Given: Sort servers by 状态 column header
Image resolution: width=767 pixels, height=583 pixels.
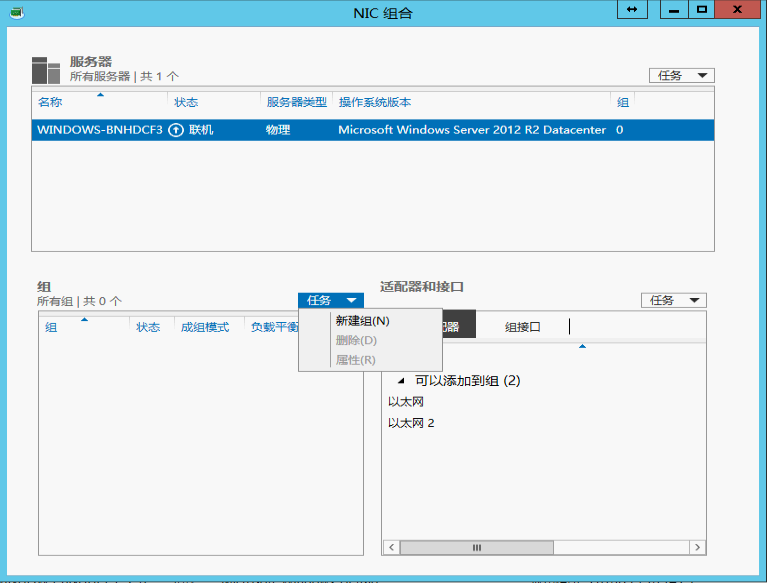Looking at the screenshot, I should tap(186, 102).
